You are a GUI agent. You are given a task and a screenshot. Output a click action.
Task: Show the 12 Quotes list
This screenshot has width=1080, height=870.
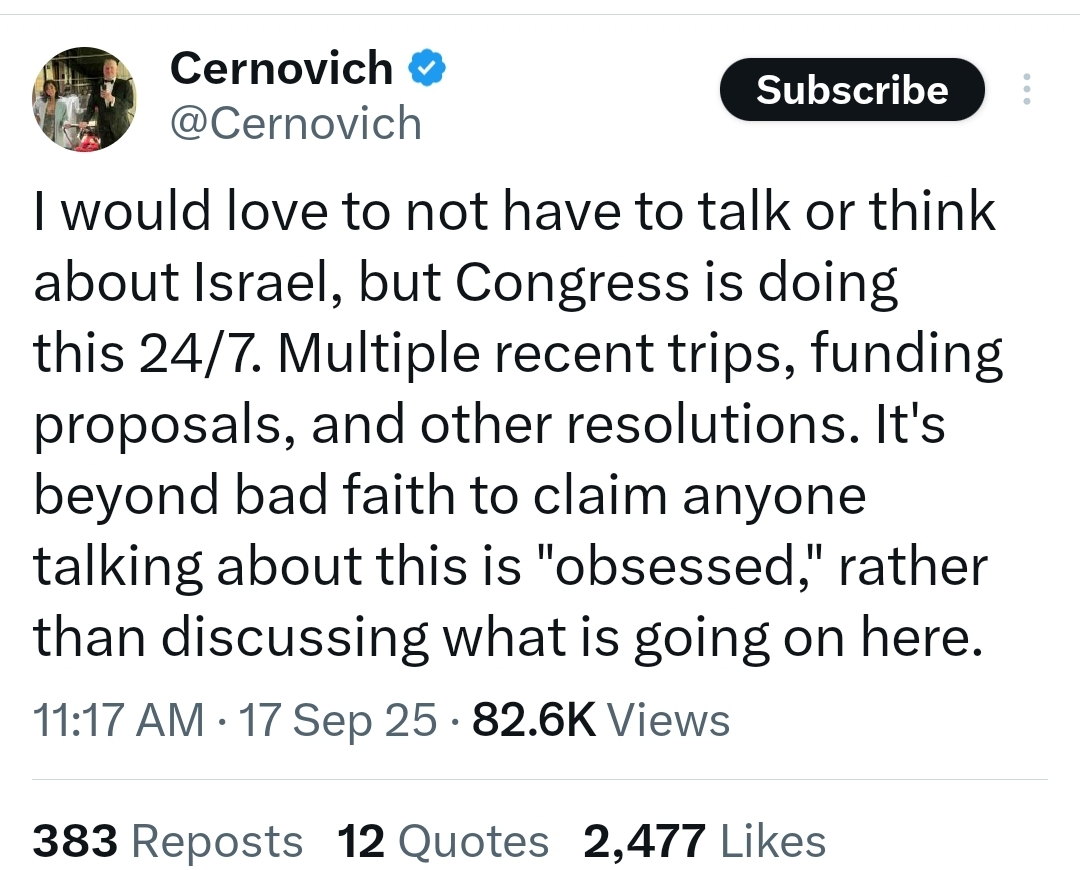443,841
